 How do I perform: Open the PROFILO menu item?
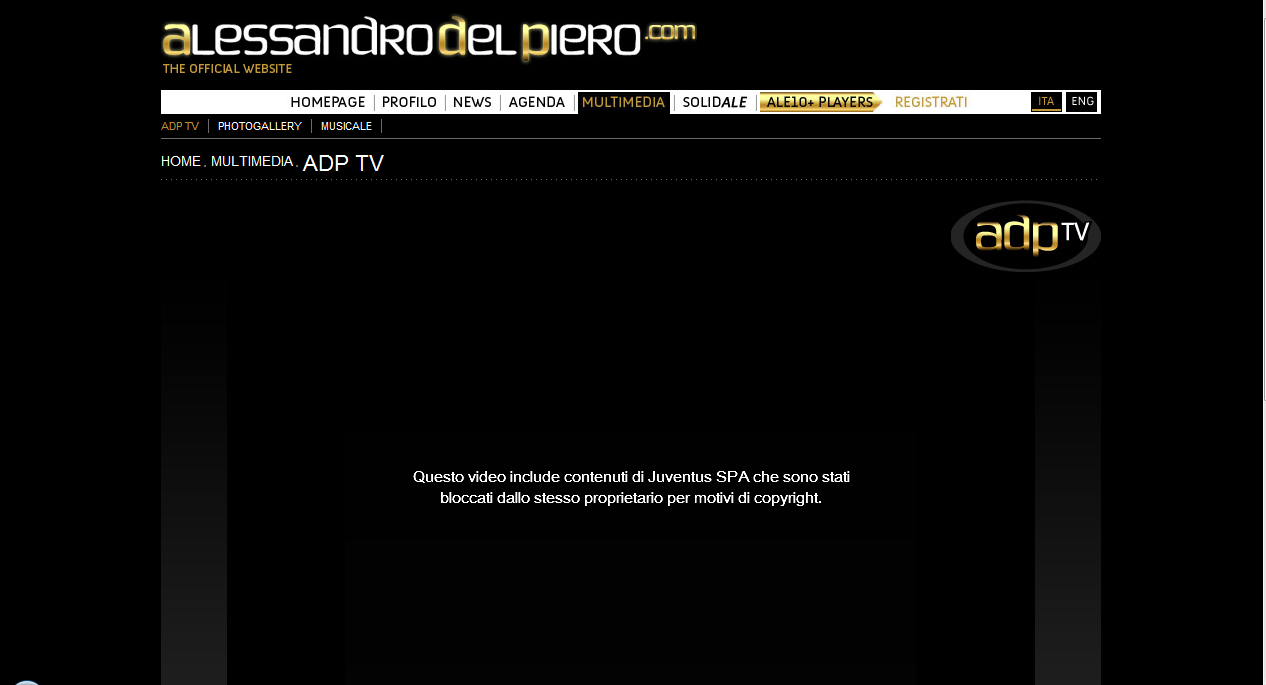[x=409, y=102]
